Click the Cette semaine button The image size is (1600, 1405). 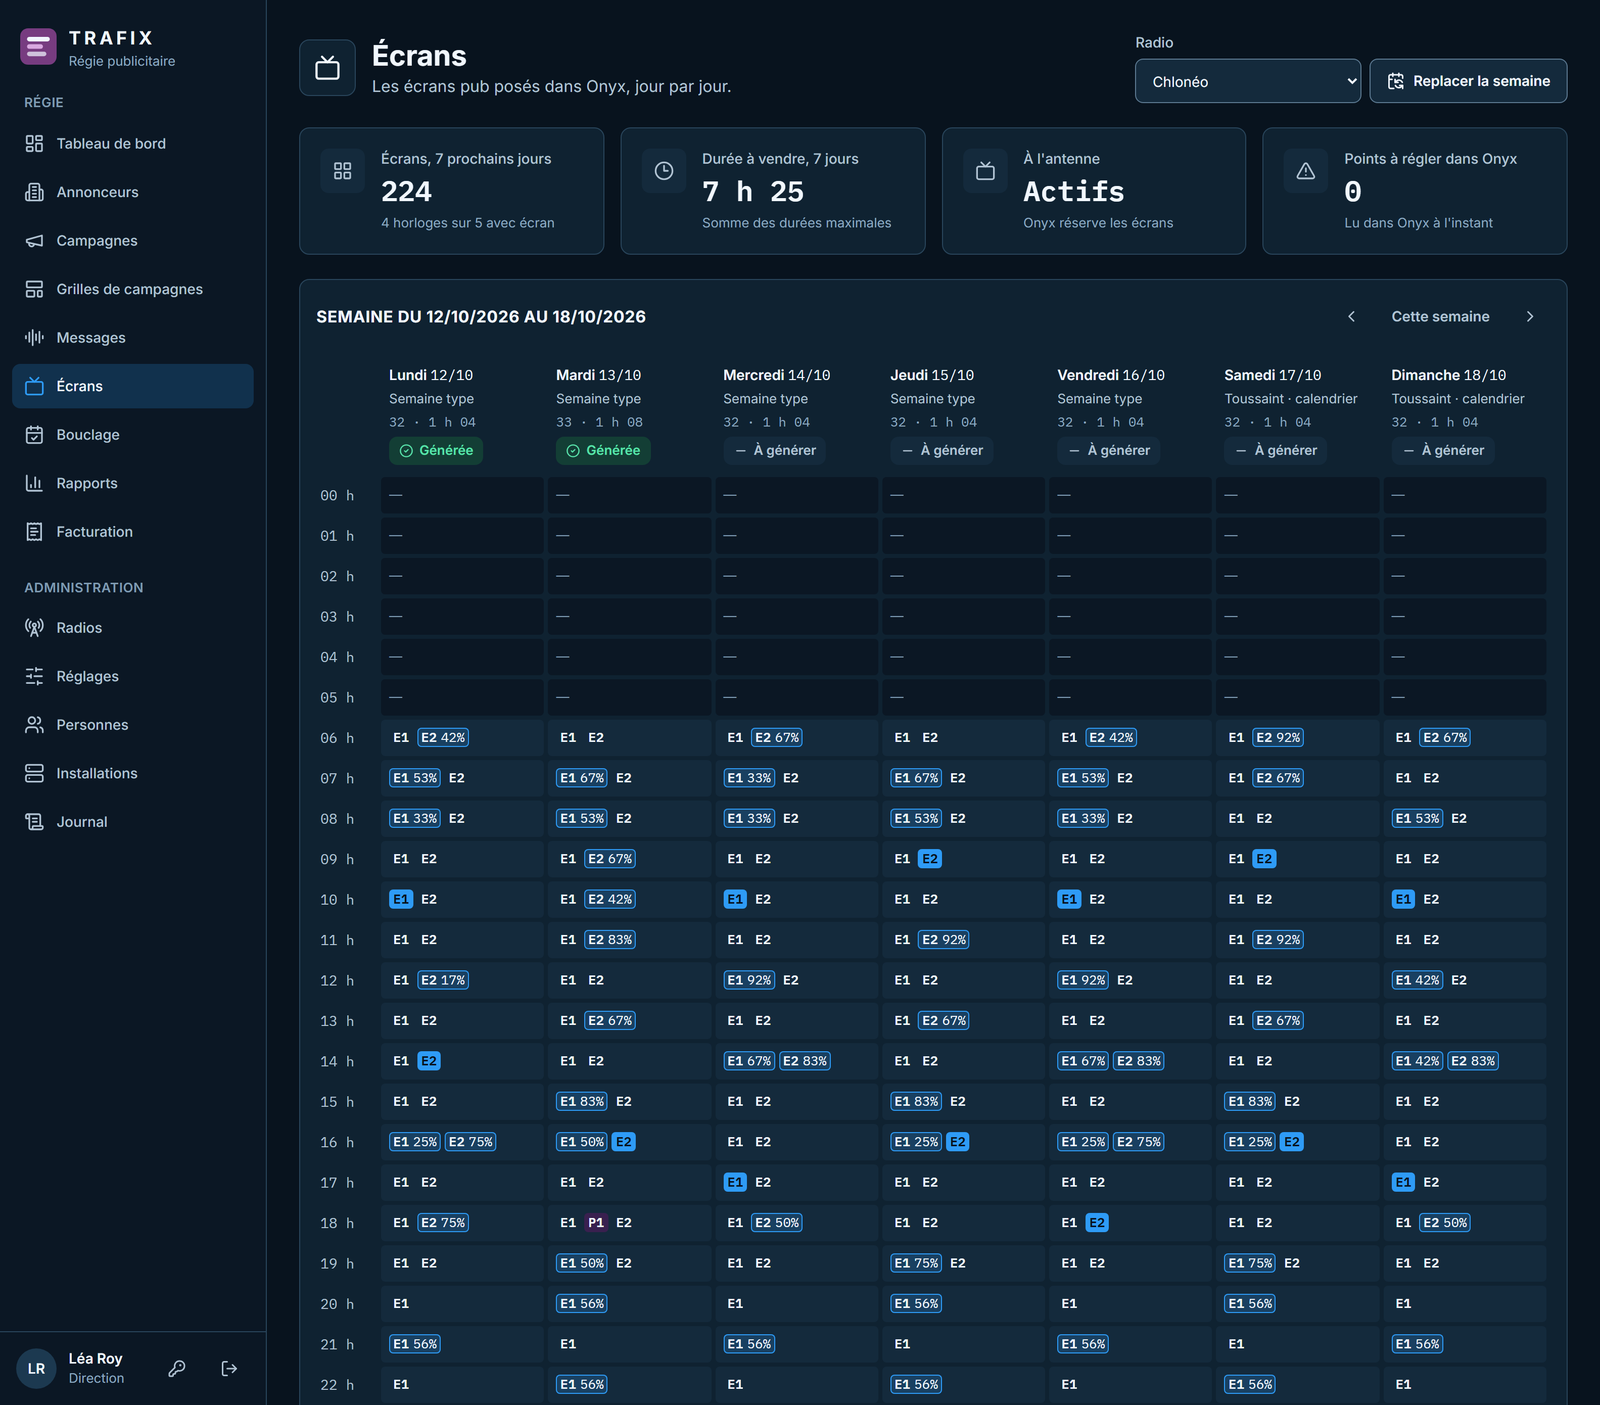tap(1440, 316)
